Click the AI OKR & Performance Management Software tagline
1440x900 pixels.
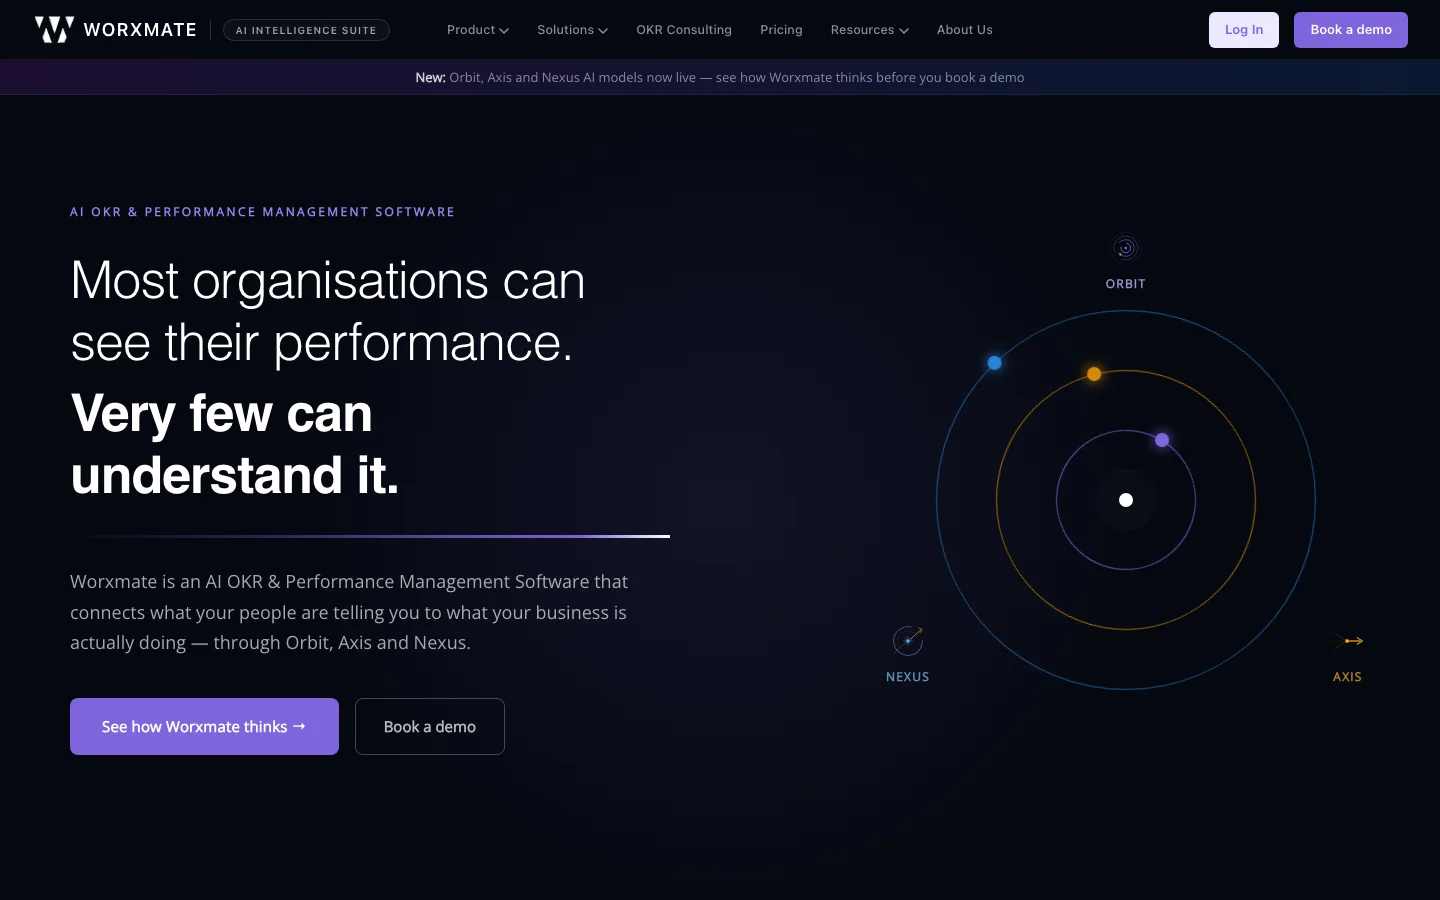[x=262, y=212]
